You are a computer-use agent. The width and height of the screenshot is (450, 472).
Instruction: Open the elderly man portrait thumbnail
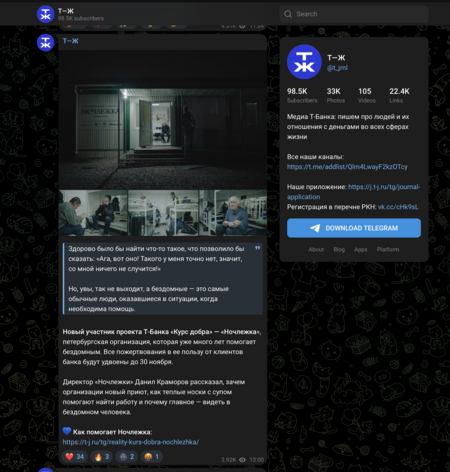click(233, 213)
